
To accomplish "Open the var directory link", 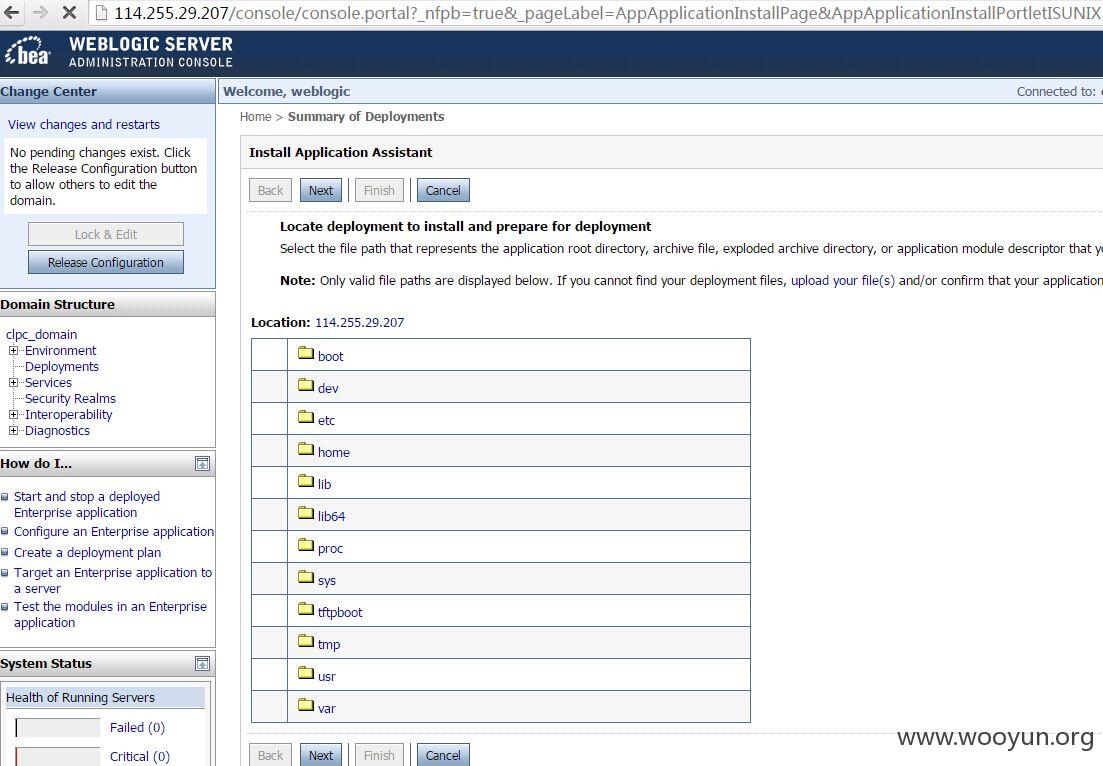I will 326,708.
